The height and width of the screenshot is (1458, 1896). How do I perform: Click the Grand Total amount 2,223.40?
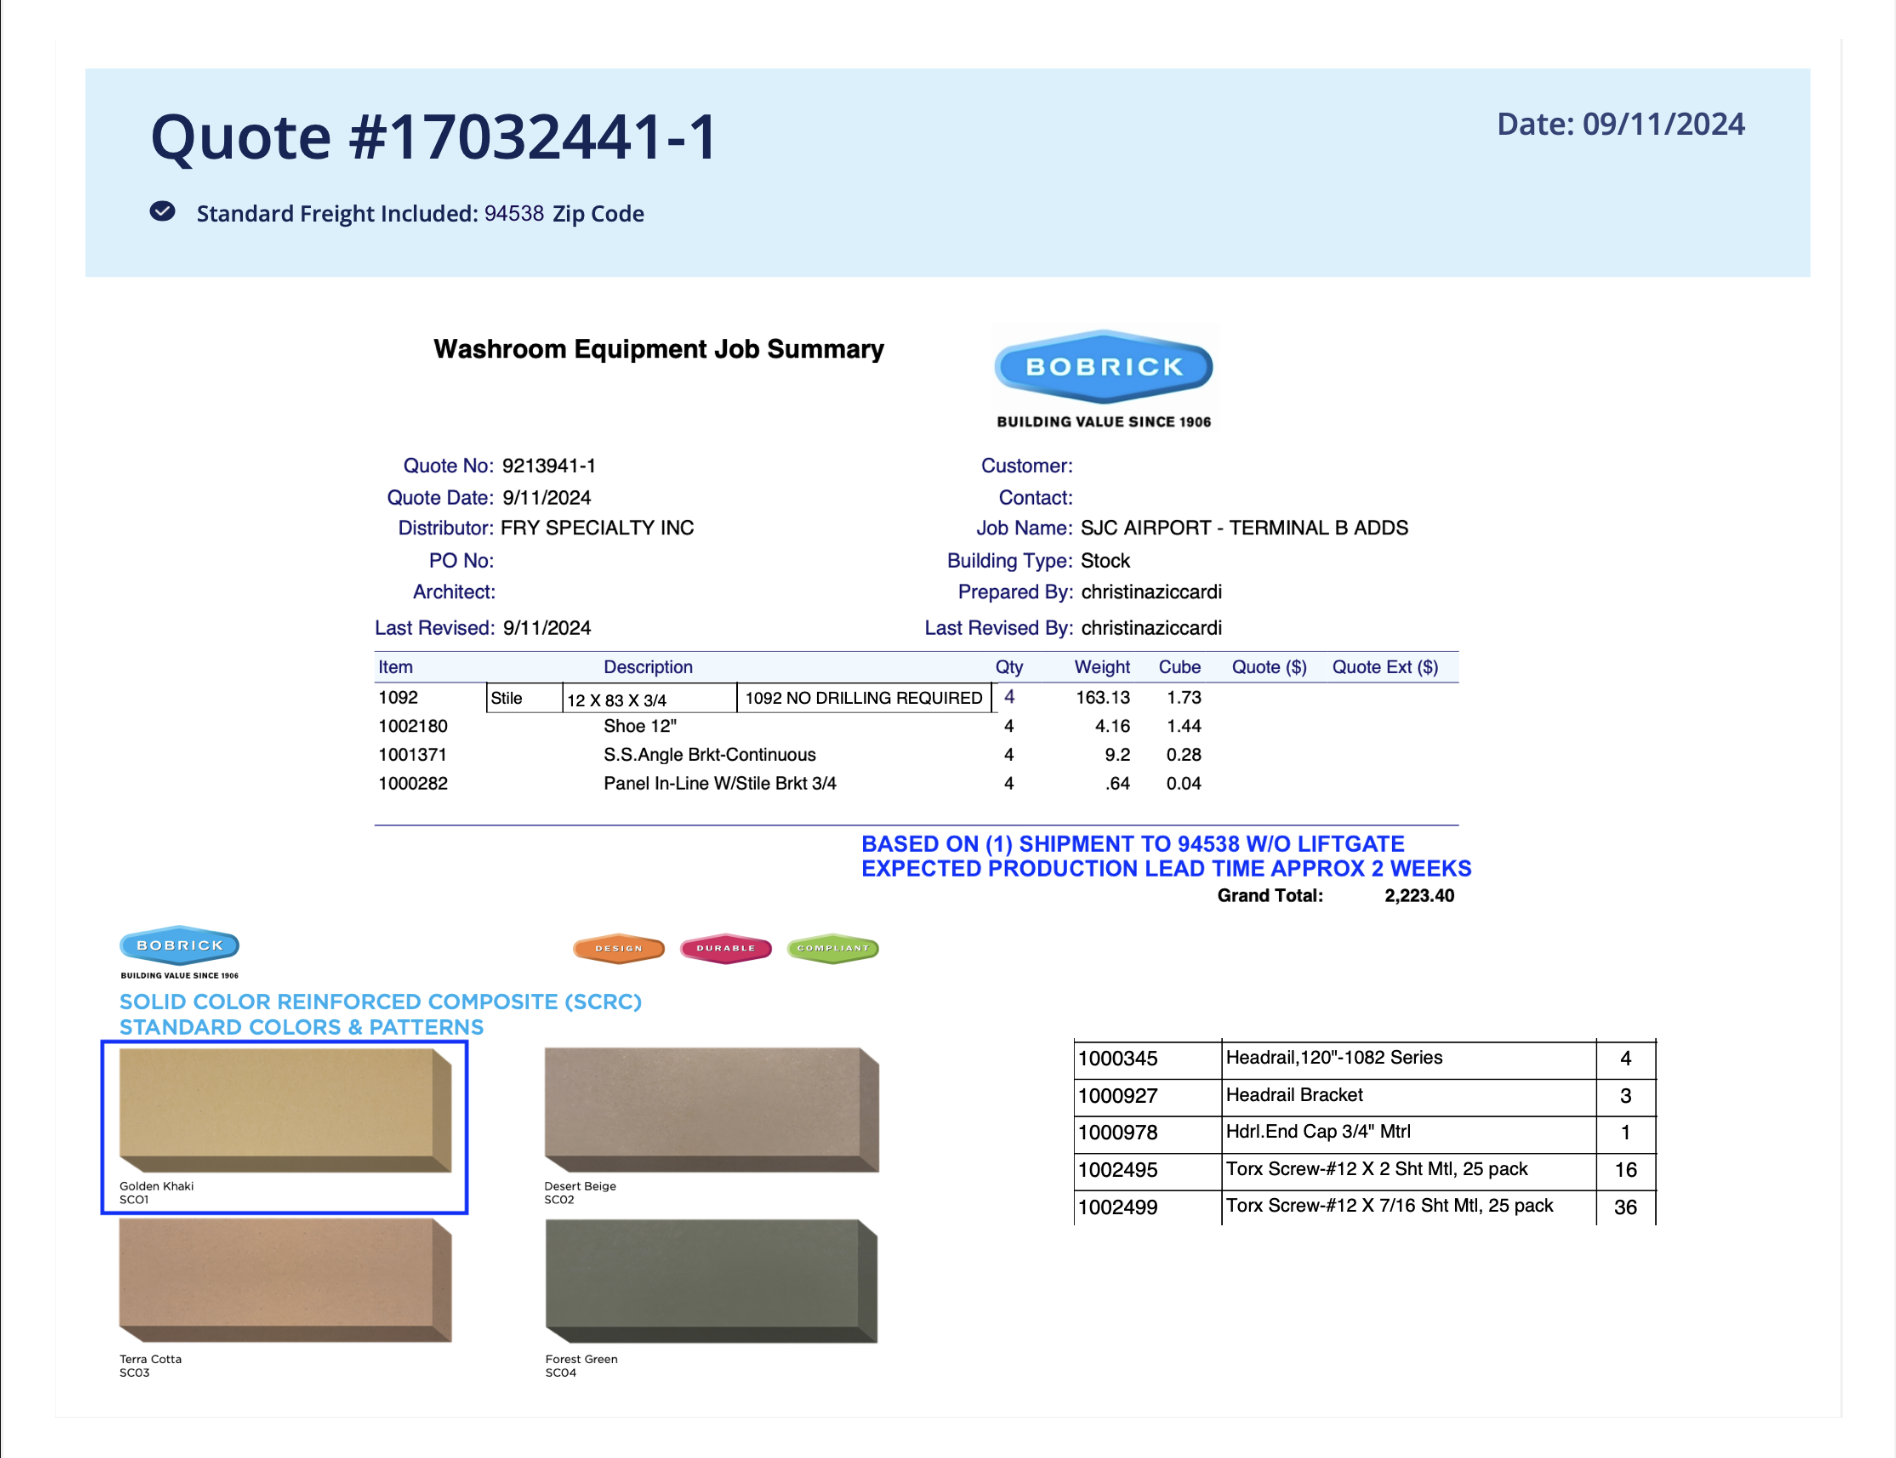coord(1418,896)
